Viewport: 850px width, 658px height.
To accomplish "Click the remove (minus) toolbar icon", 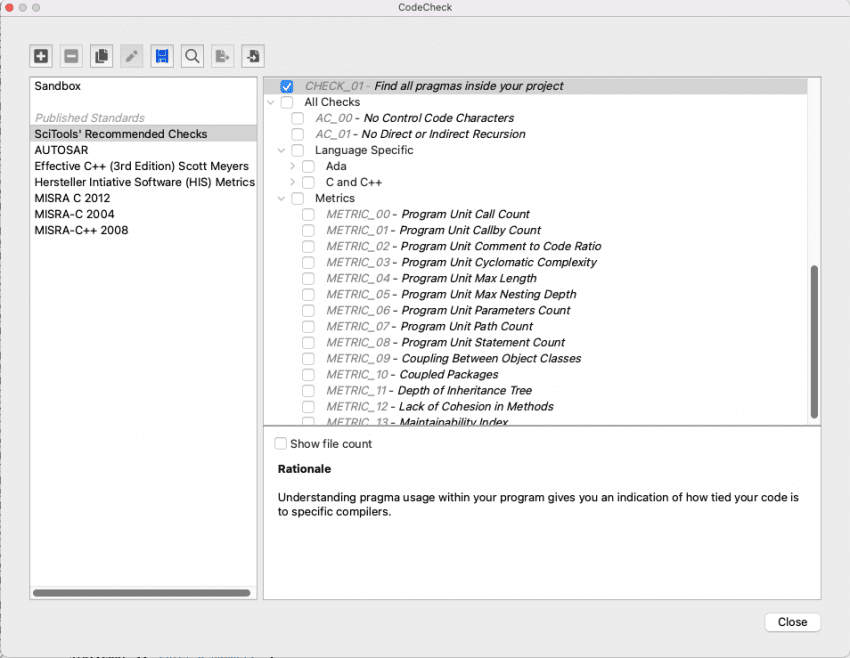I will tap(71, 56).
